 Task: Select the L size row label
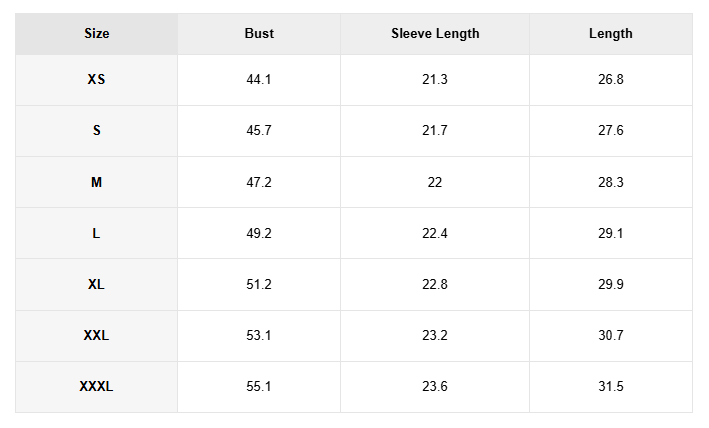[97, 233]
